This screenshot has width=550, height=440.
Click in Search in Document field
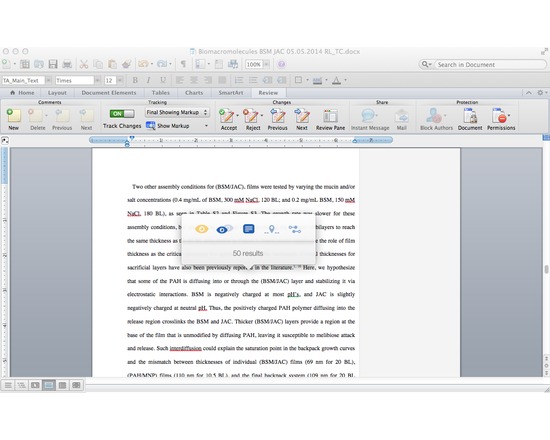[x=490, y=65]
